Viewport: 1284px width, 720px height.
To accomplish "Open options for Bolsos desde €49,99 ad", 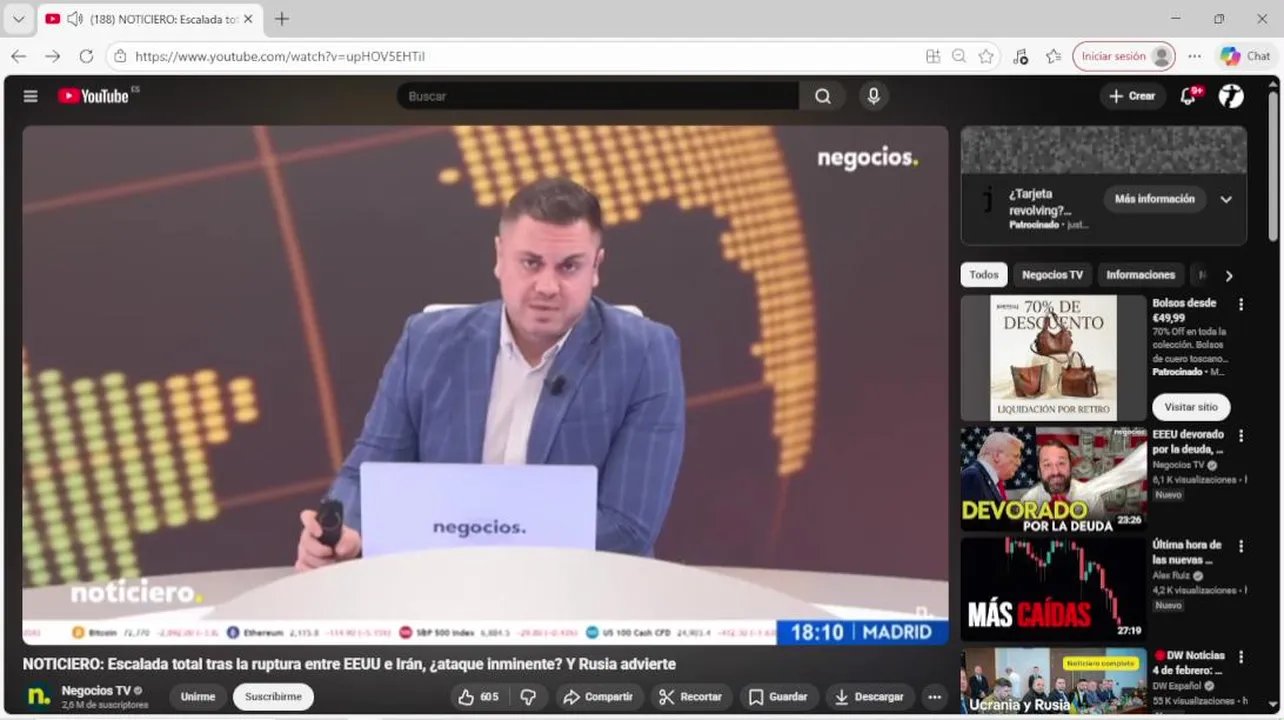I will point(1241,304).
